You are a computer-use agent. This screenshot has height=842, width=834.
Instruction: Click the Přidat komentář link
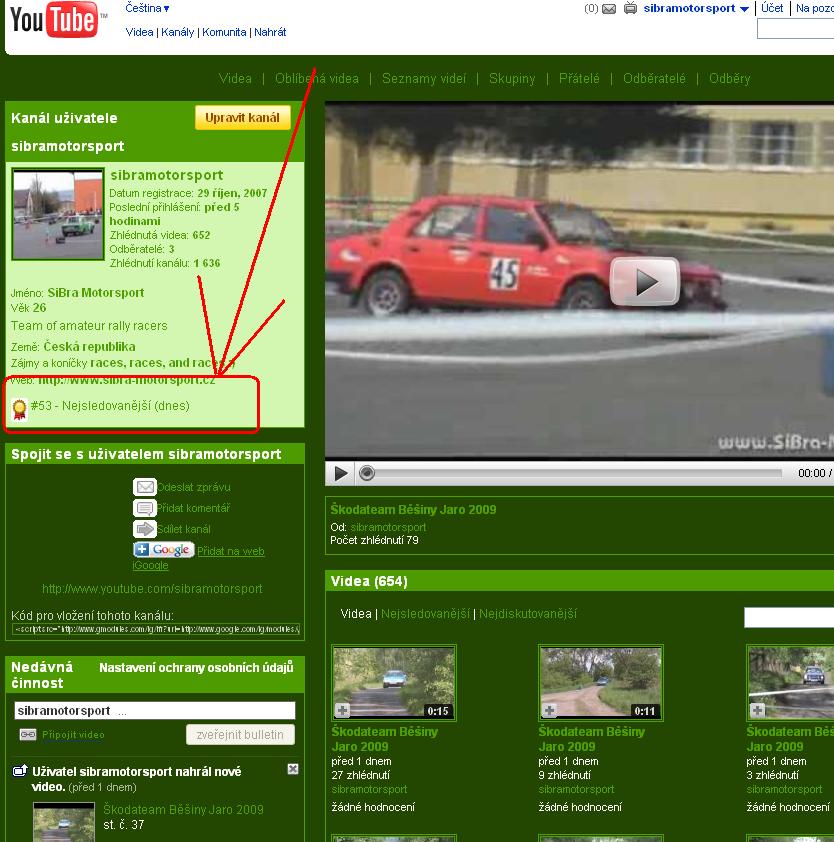pyautogui.click(x=193, y=508)
